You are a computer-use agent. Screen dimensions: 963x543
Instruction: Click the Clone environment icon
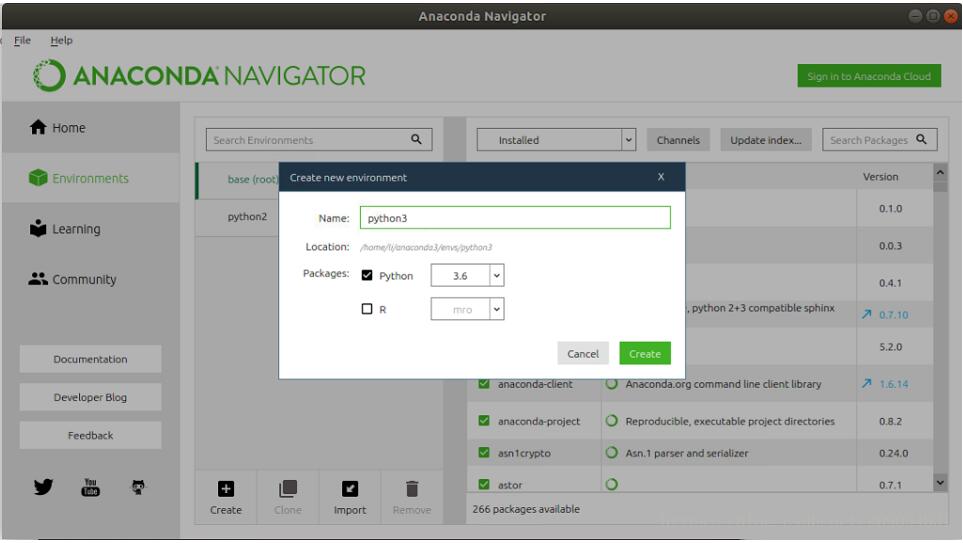[287, 489]
